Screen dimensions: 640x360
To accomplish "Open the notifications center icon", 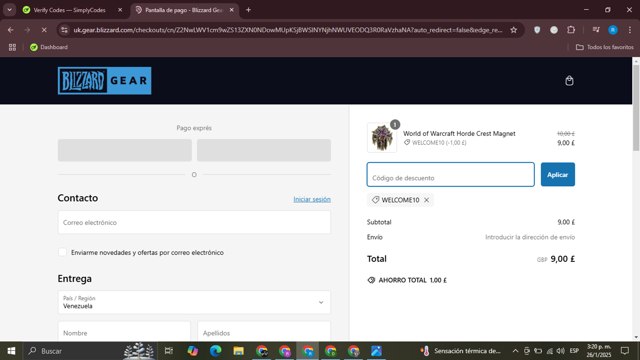I will tap(625, 351).
